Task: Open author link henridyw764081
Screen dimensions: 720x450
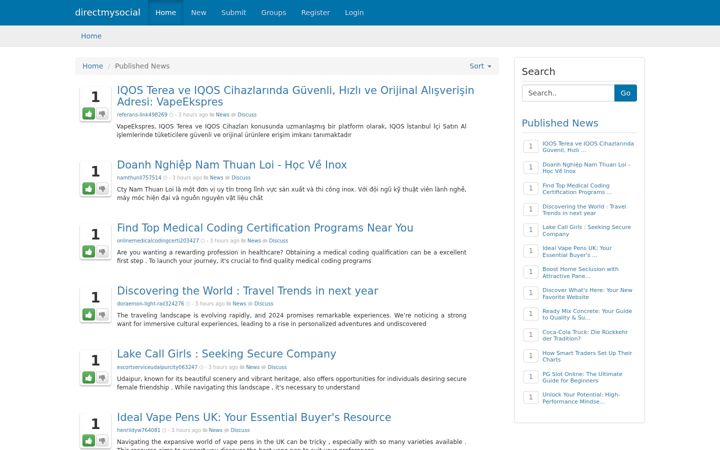Action: [139, 430]
